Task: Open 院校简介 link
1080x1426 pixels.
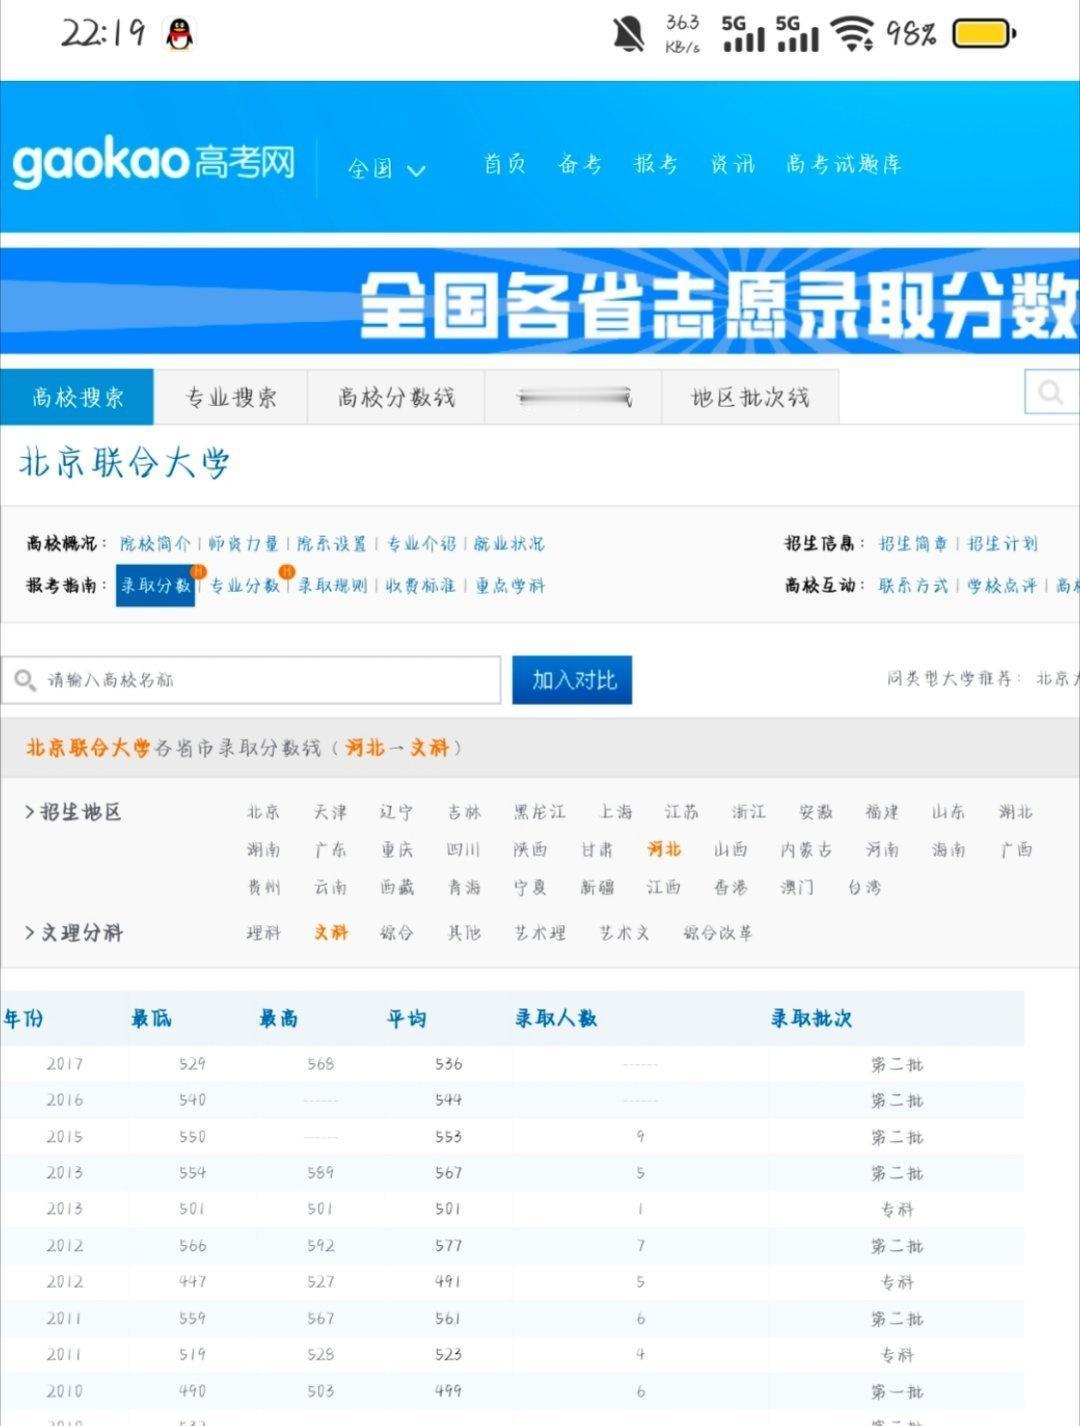Action: coord(155,544)
